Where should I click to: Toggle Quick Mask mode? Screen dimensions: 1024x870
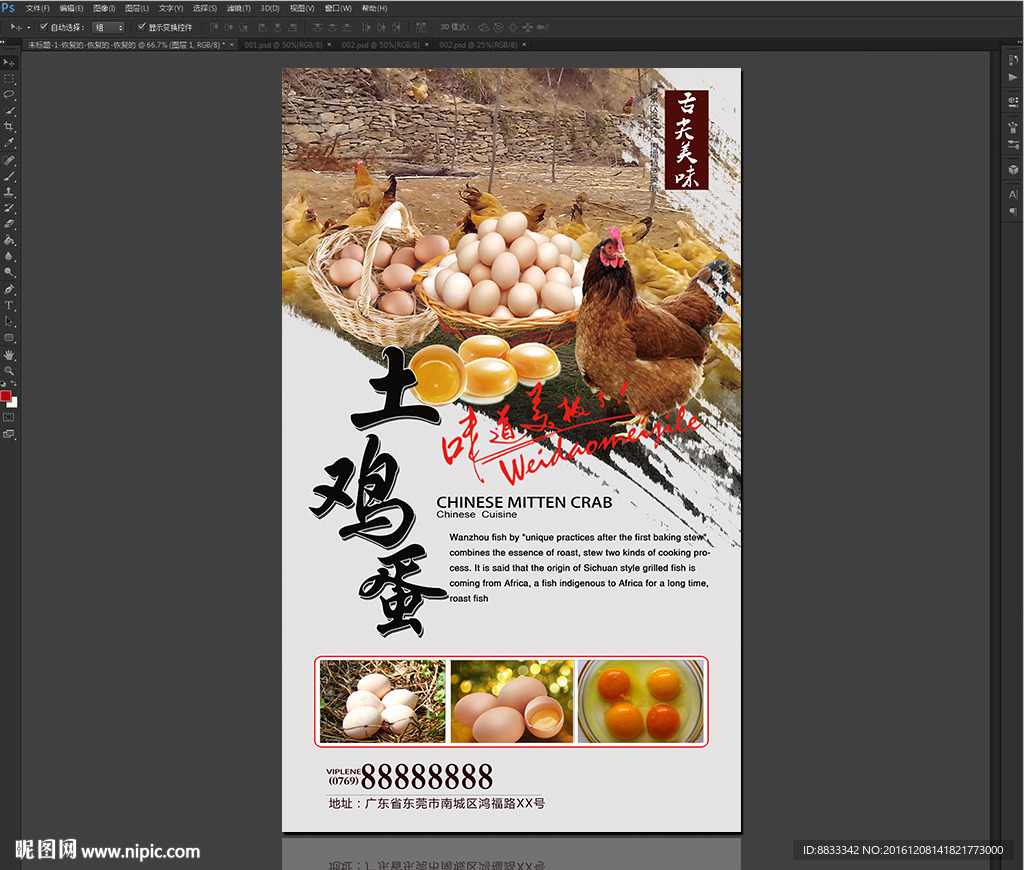click(9, 417)
